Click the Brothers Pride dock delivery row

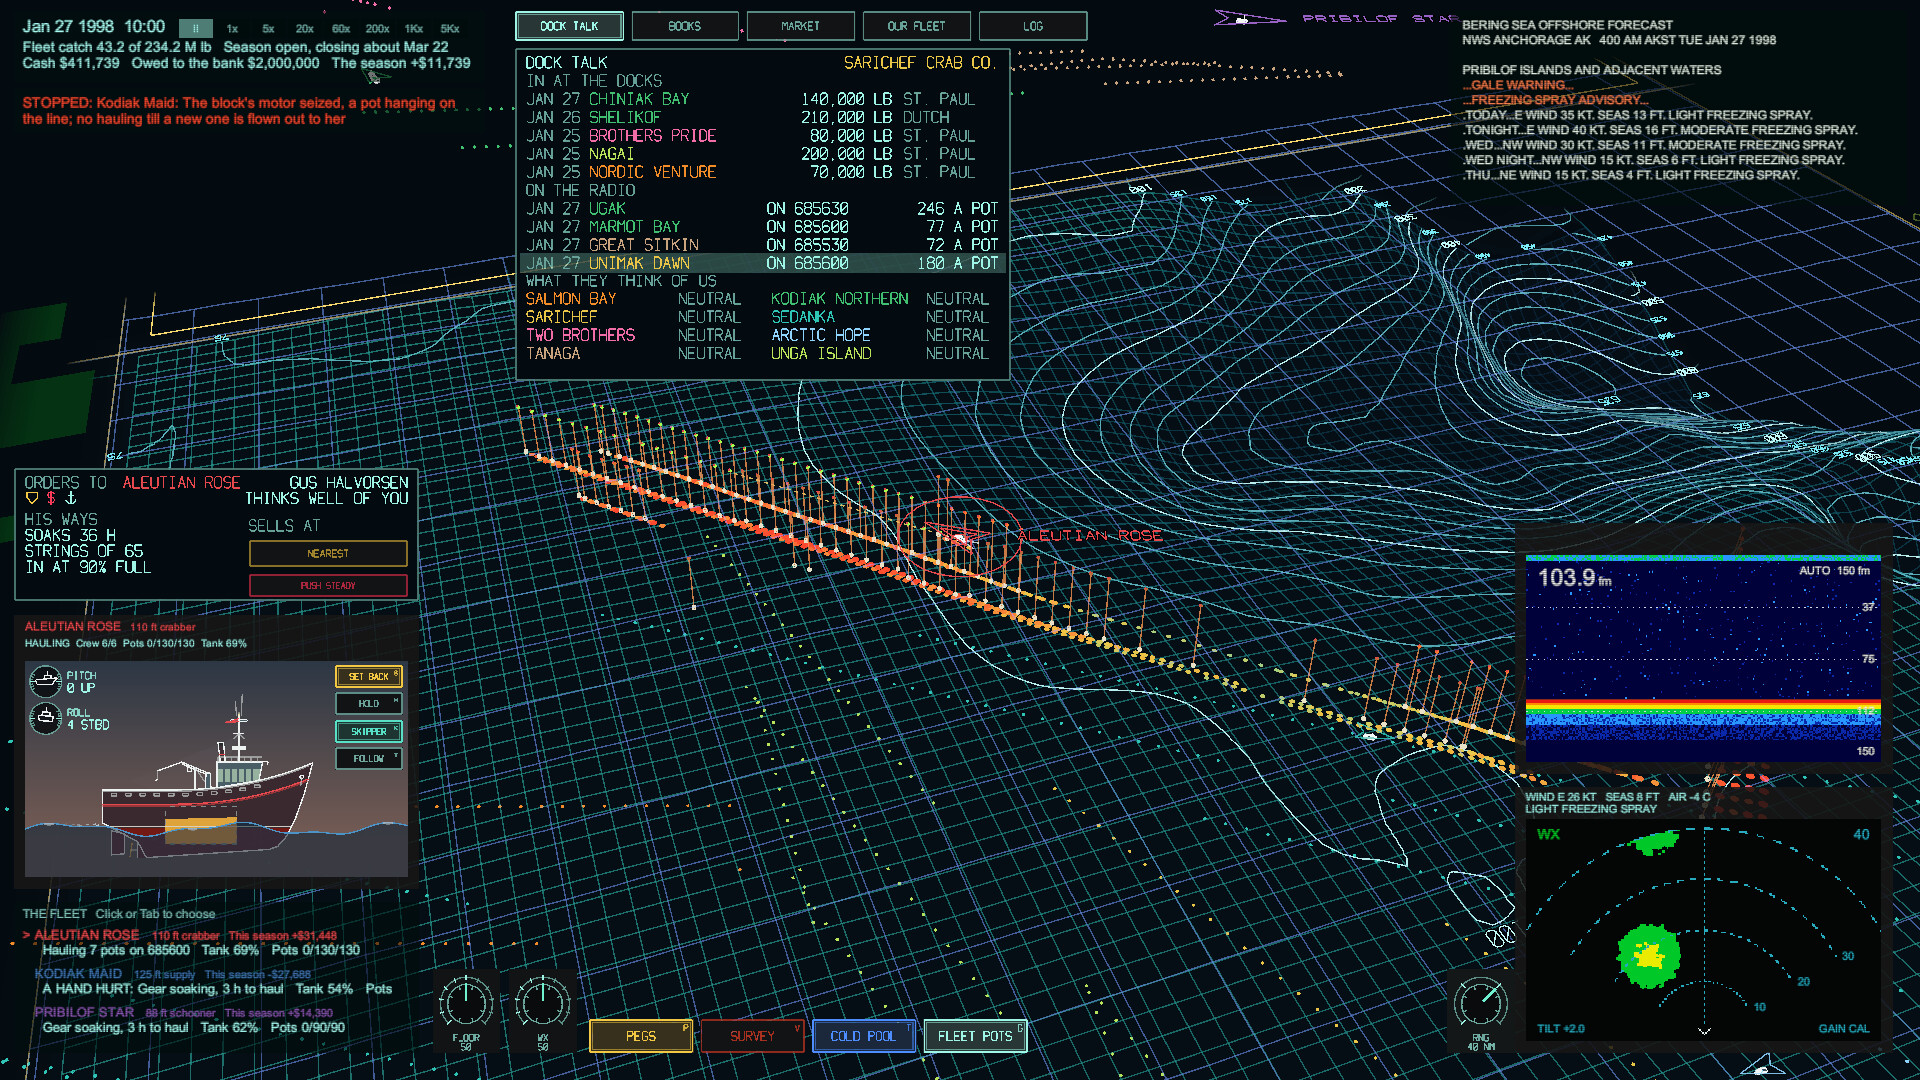point(762,136)
